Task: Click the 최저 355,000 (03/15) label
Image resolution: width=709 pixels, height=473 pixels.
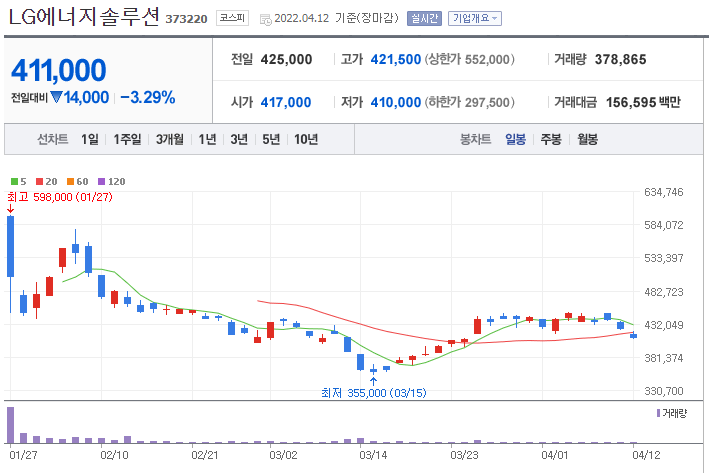Action: [x=373, y=393]
